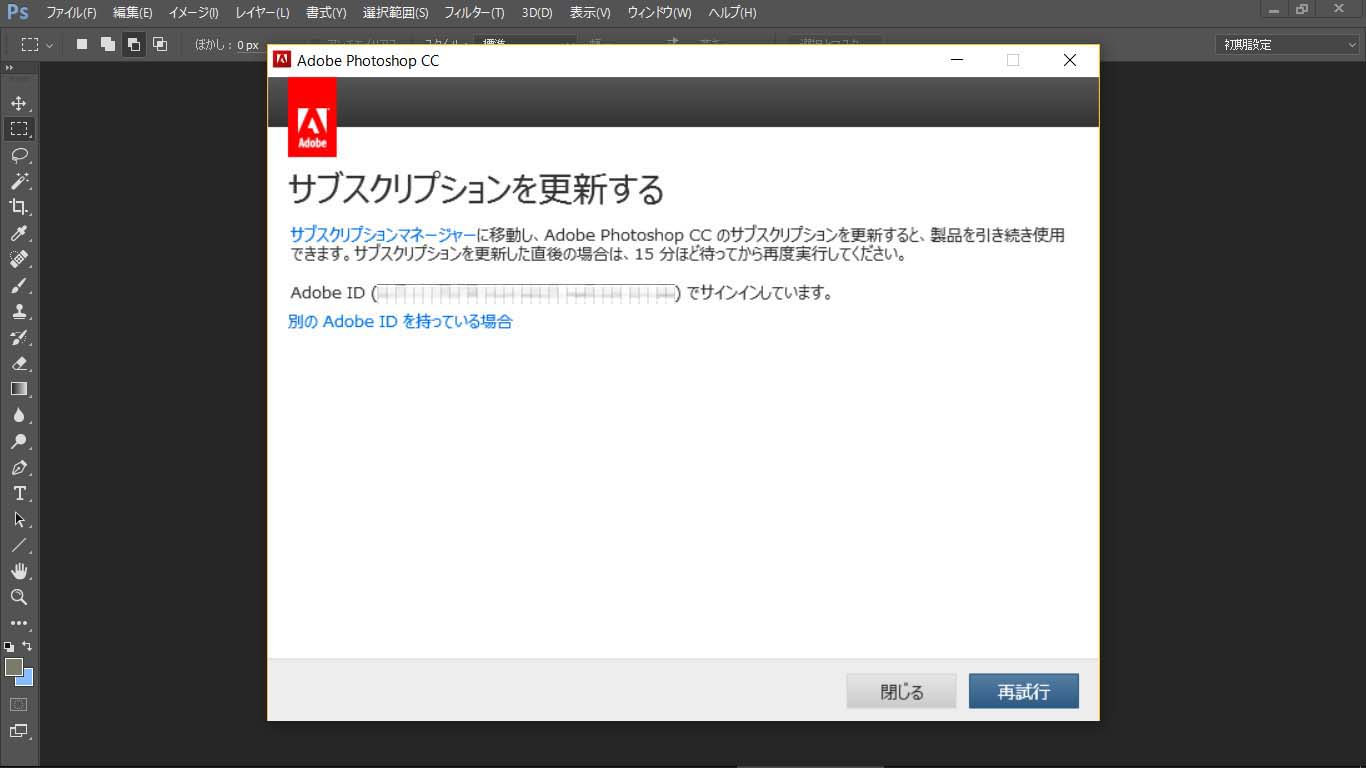
Task: Open the フィルター(T) menu
Action: point(474,13)
